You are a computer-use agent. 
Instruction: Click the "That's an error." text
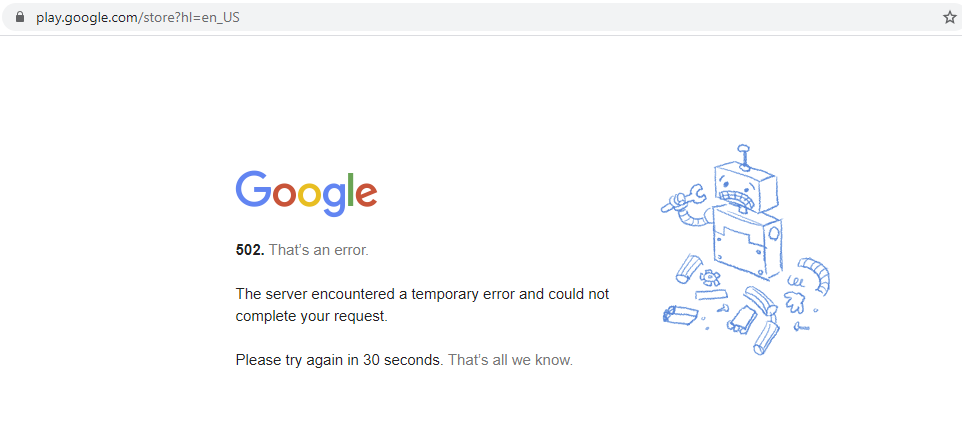pyautogui.click(x=318, y=250)
